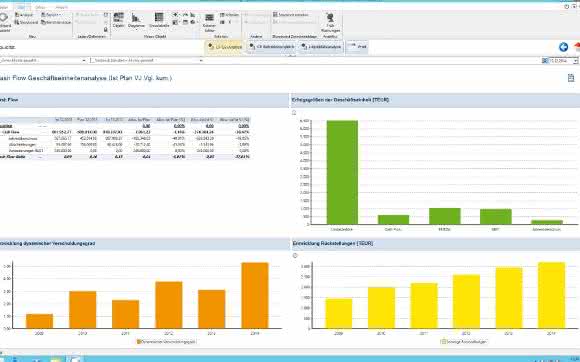
Task: Click the Cash Flow panel header bar
Action: click(144, 100)
